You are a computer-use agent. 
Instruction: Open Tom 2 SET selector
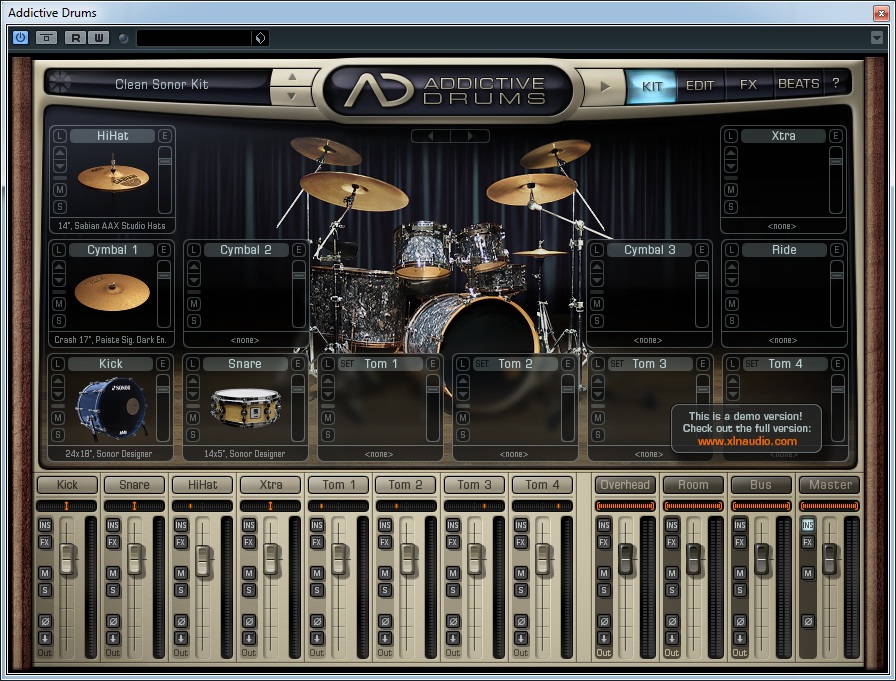(482, 364)
